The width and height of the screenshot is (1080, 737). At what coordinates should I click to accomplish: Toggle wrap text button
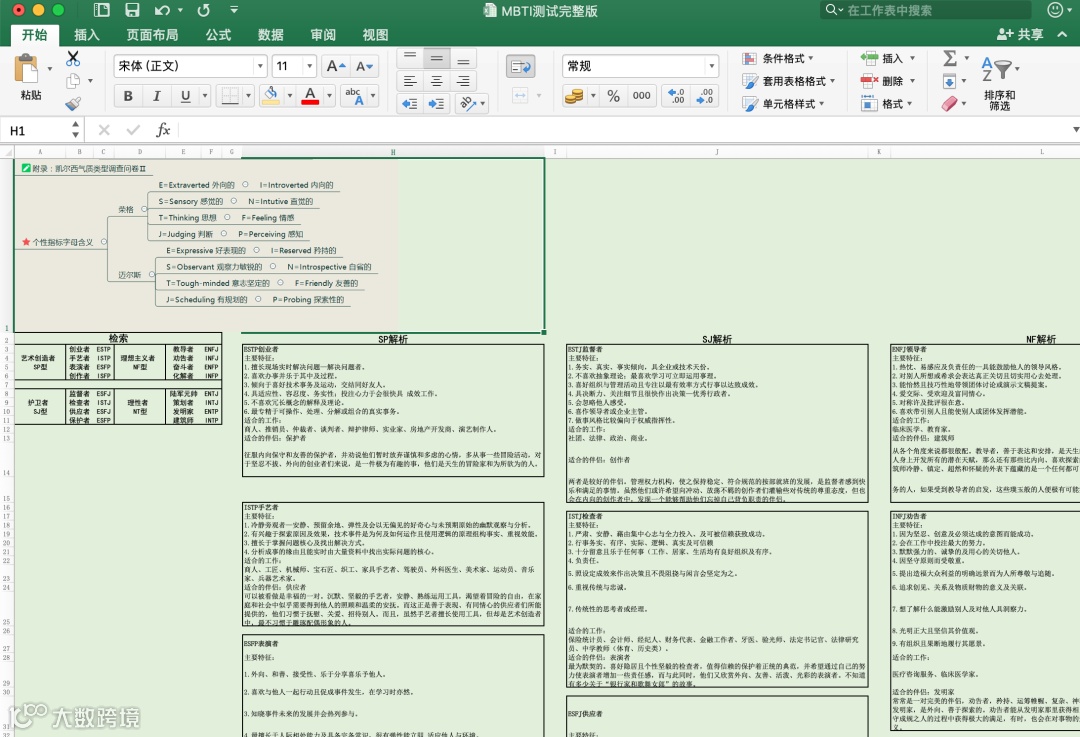[x=520, y=67]
